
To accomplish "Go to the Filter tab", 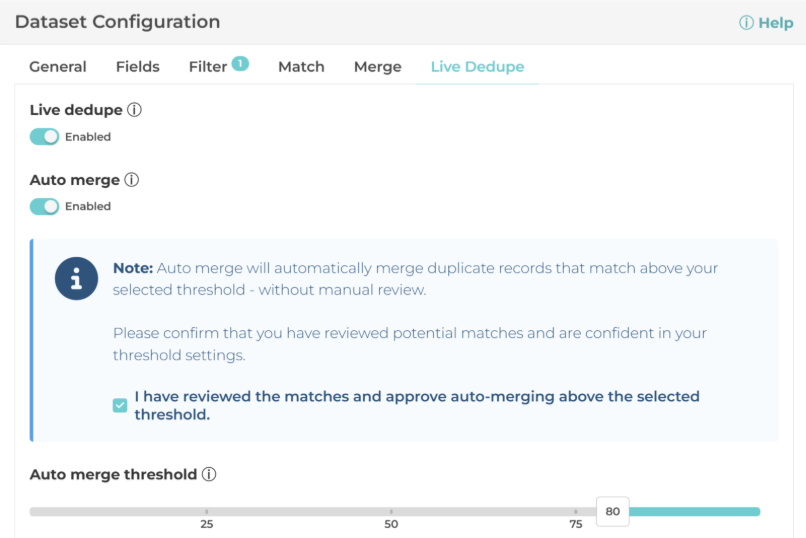I will click(x=208, y=67).
